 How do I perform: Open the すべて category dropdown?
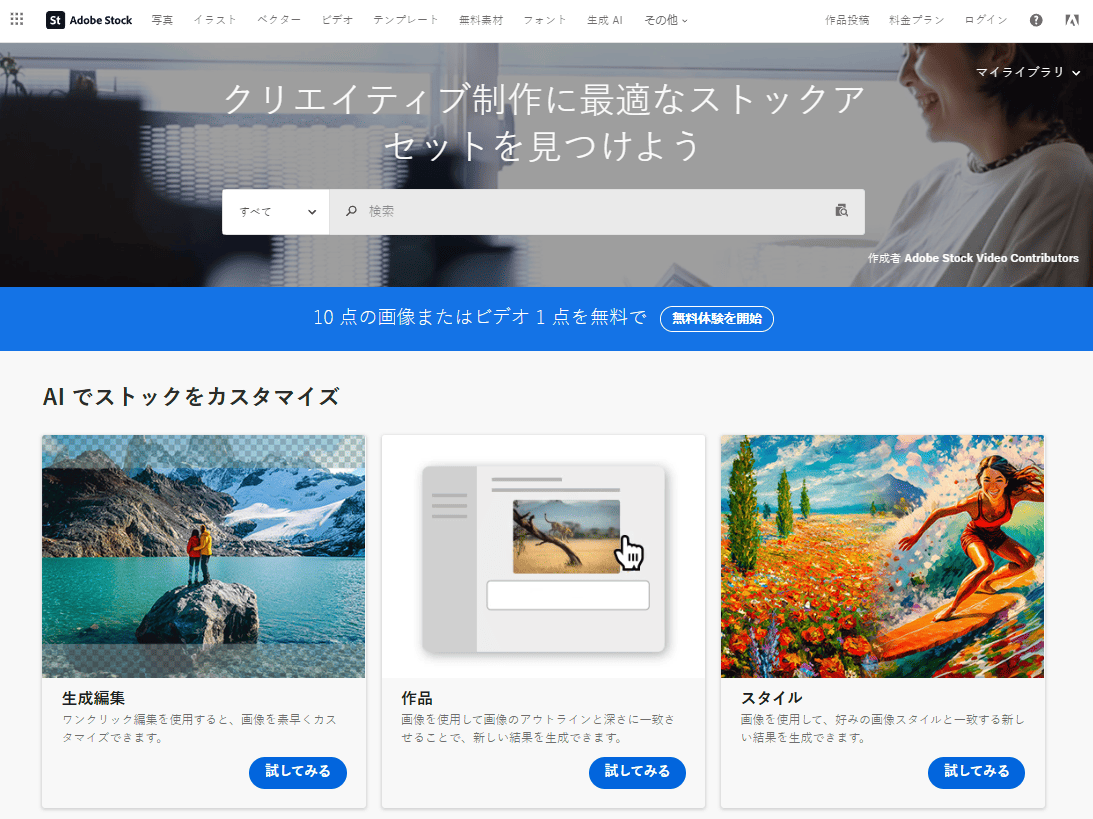point(276,212)
